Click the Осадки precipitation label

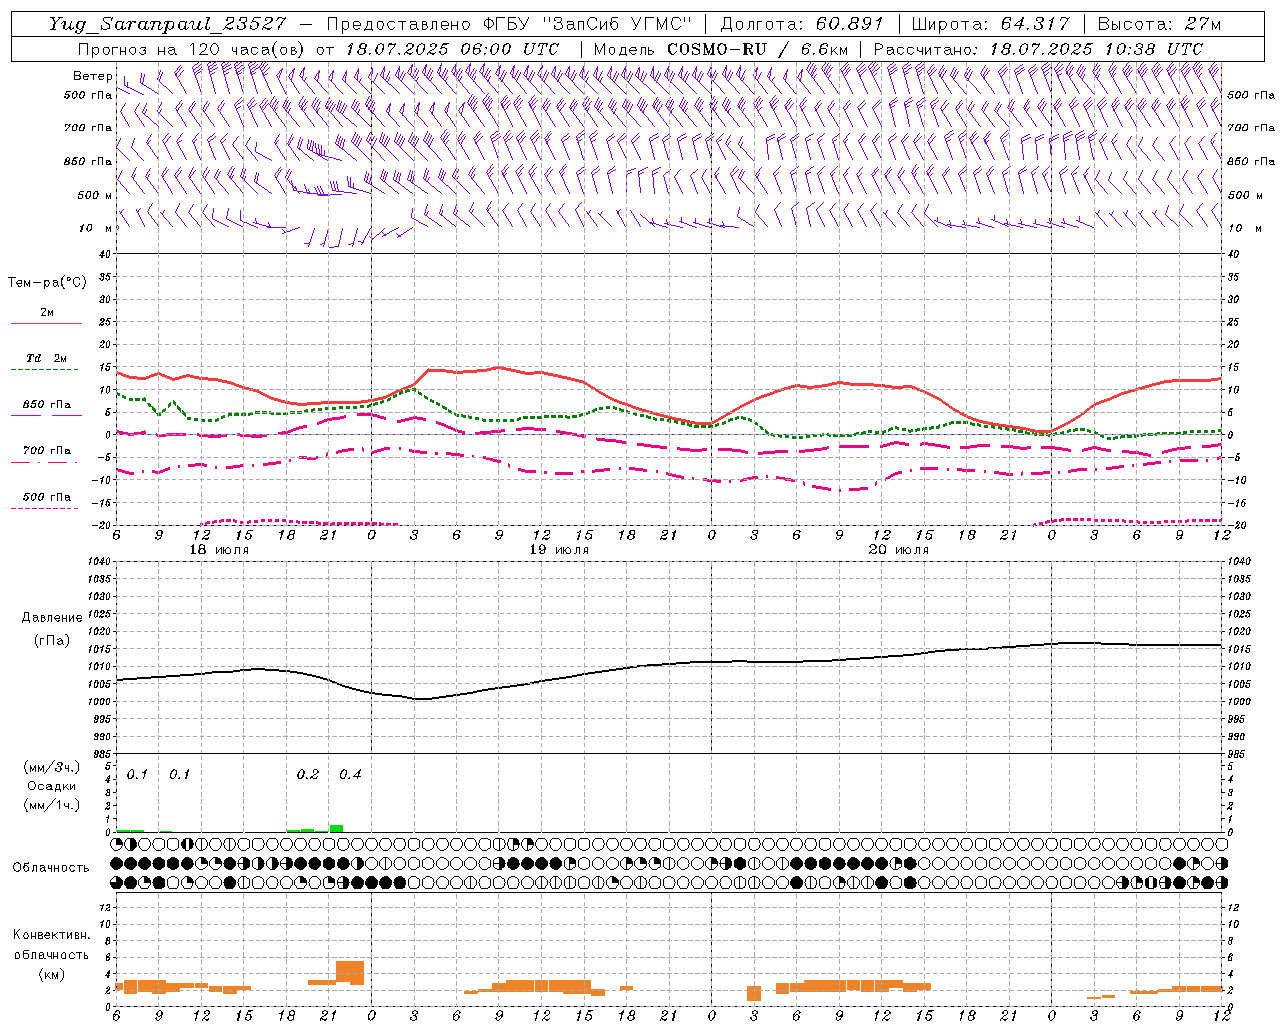pos(52,786)
